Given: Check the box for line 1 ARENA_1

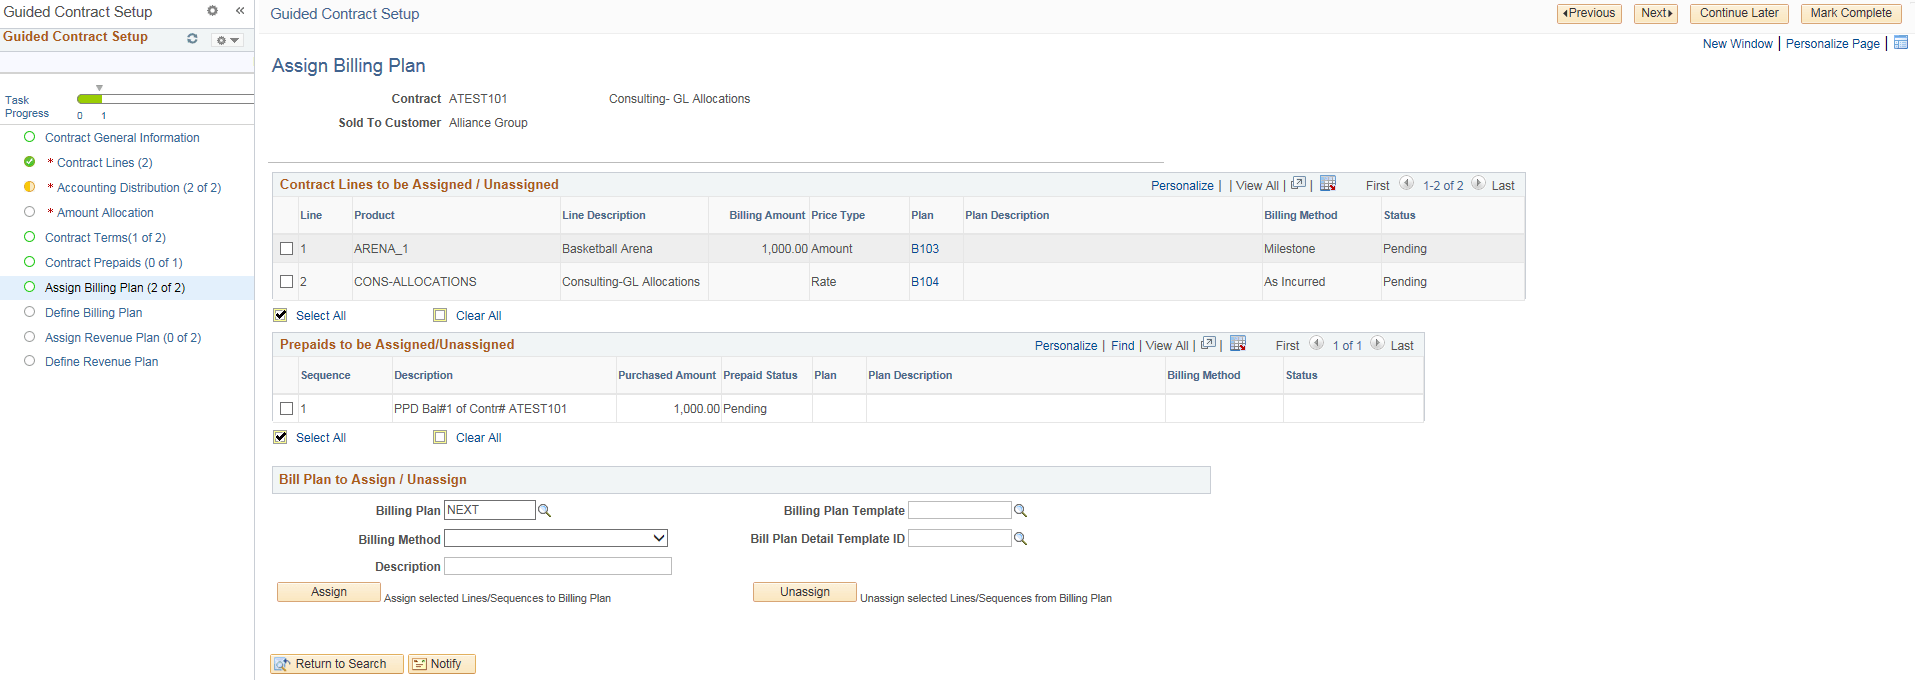Looking at the screenshot, I should coord(287,249).
